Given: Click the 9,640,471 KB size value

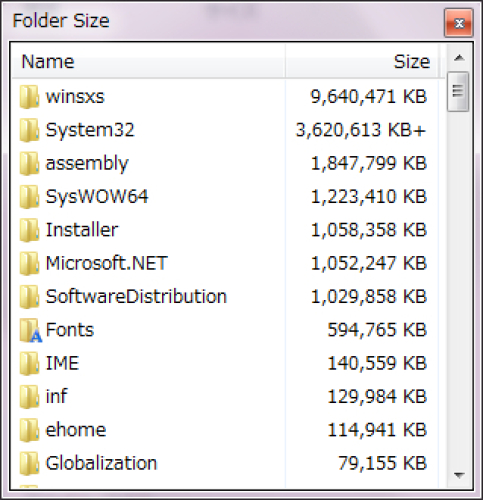Looking at the screenshot, I should pyautogui.click(x=369, y=97).
